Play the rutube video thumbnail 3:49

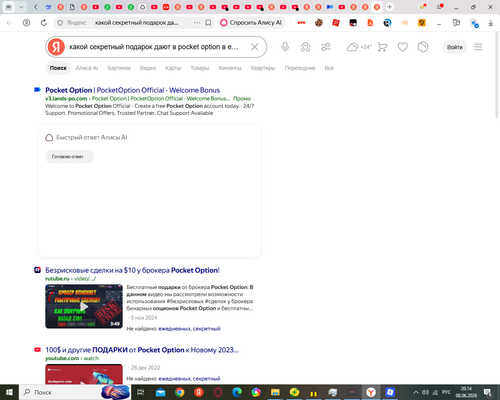(84, 306)
